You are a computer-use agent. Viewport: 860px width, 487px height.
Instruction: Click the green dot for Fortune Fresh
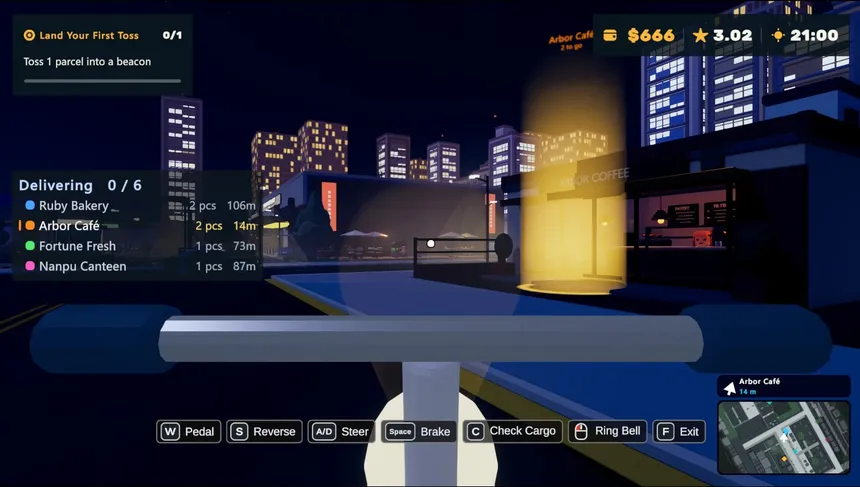(x=30, y=246)
